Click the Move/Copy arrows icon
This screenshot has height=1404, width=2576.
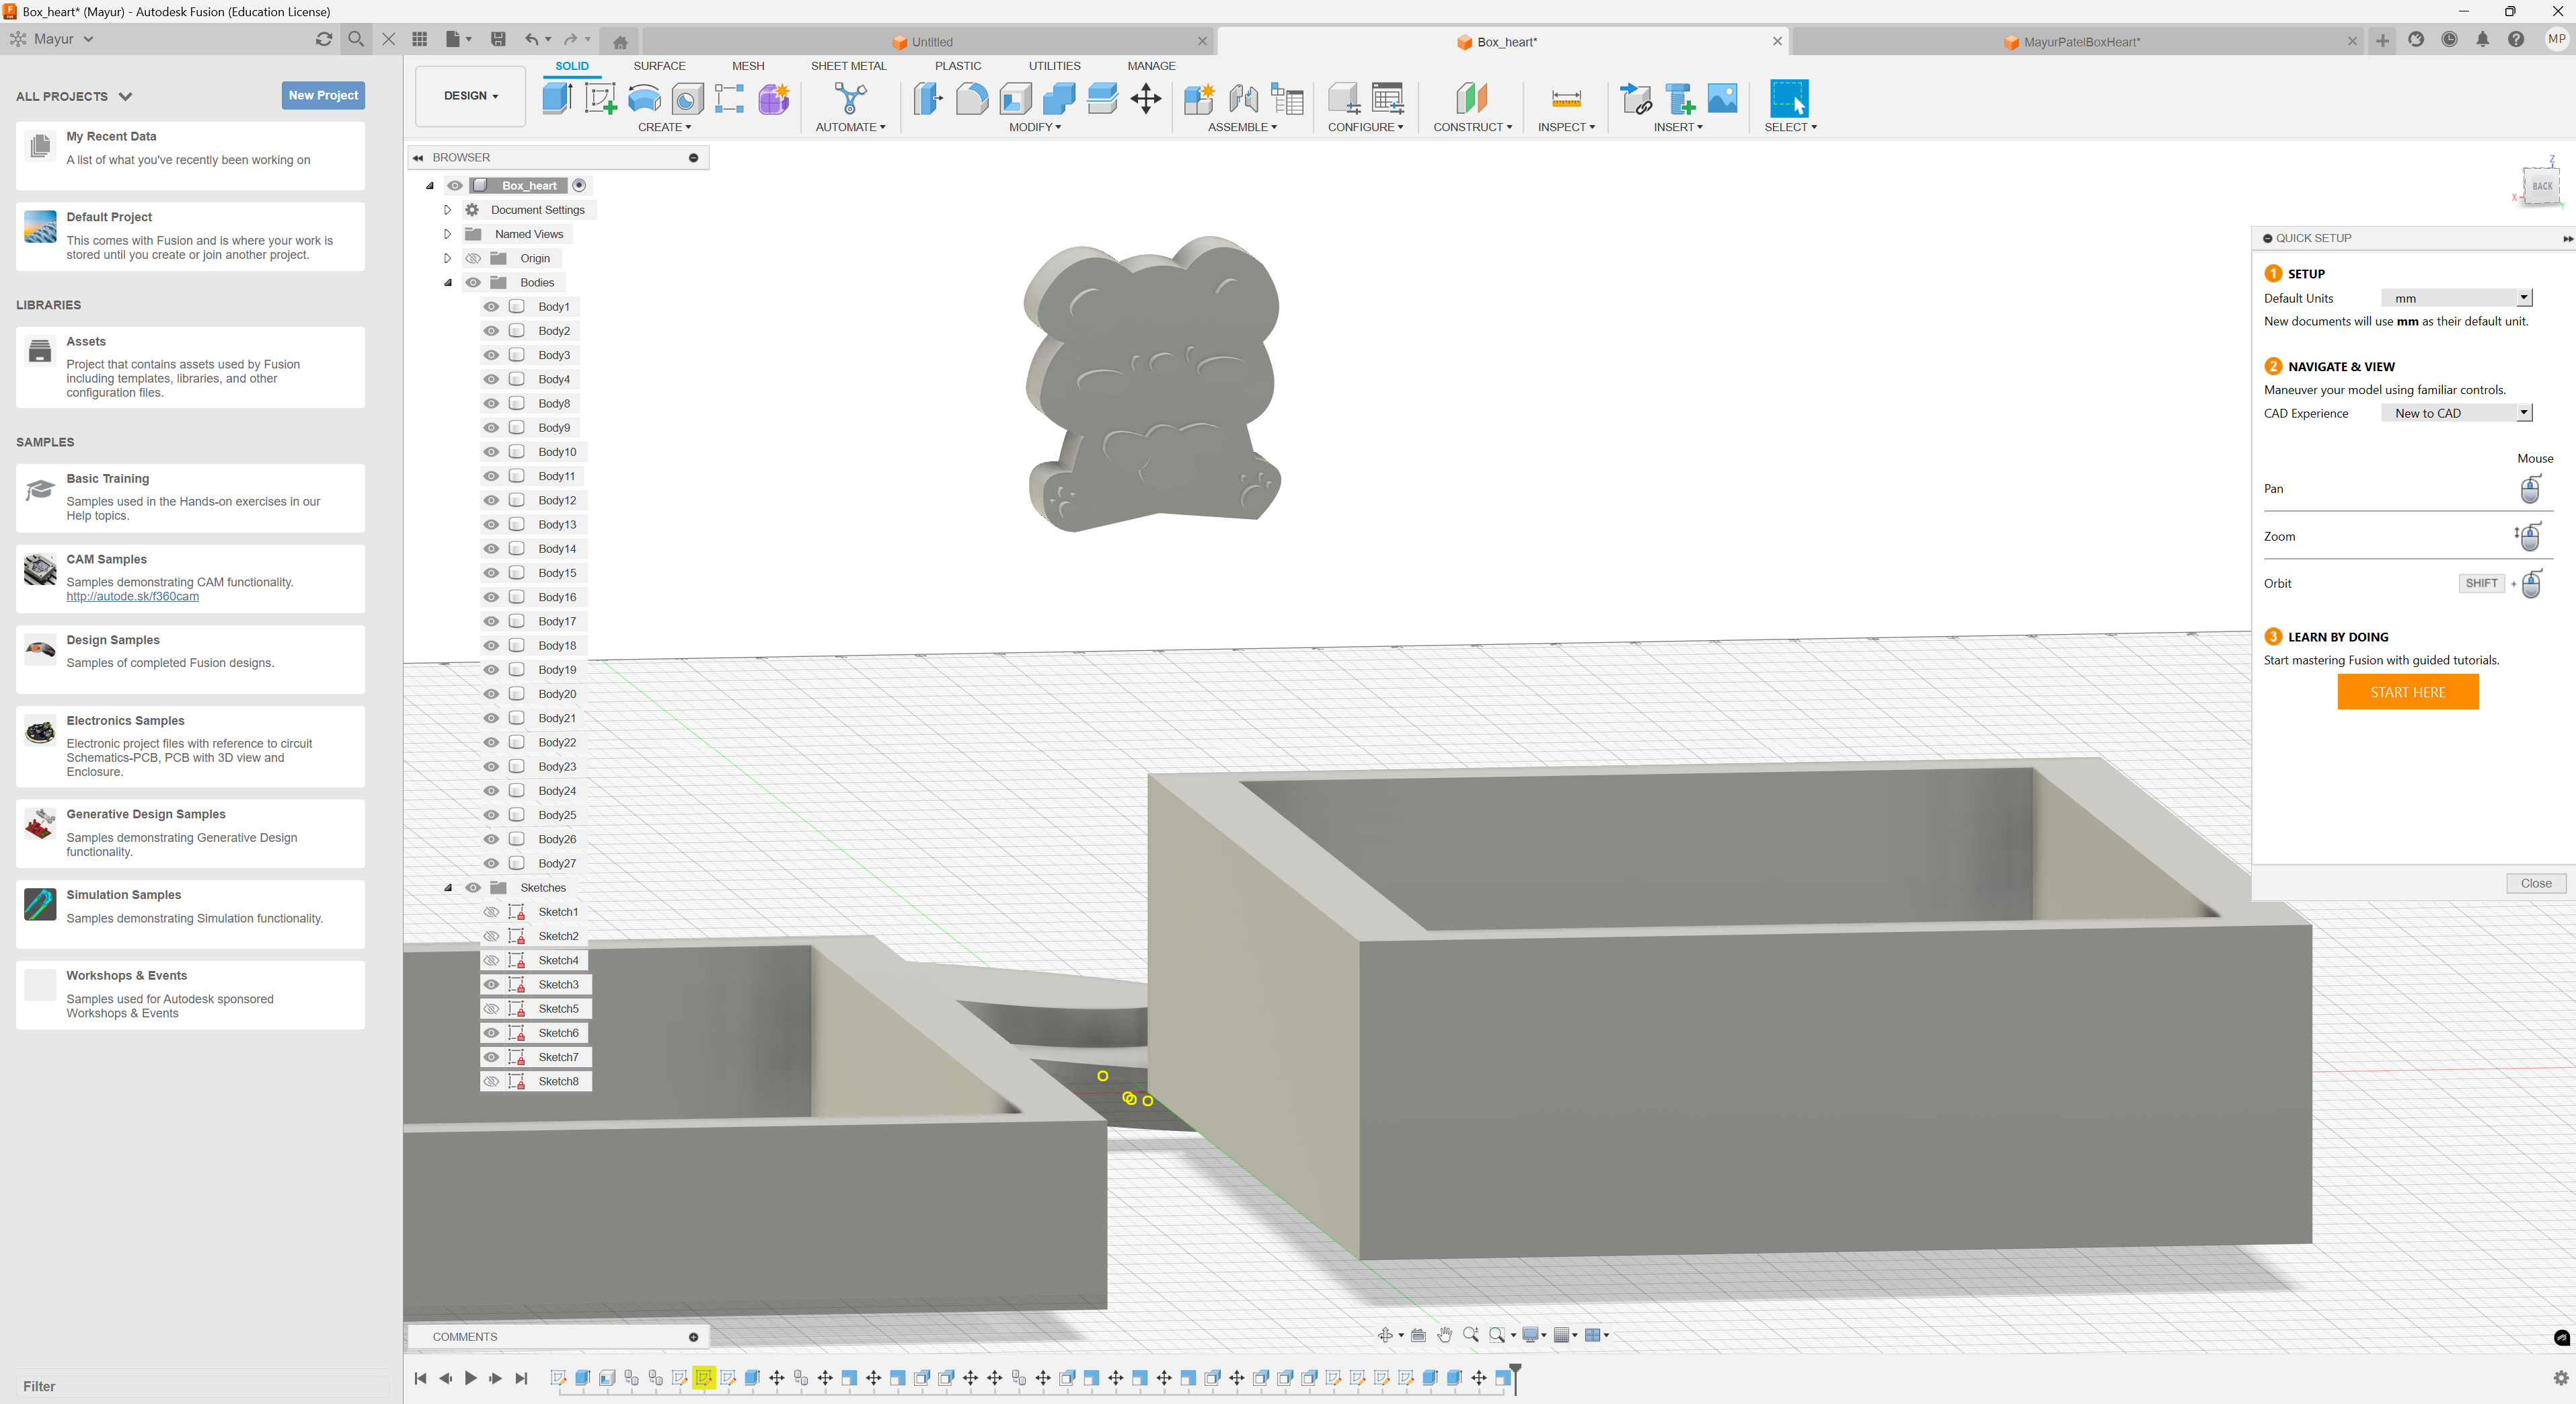point(1145,98)
